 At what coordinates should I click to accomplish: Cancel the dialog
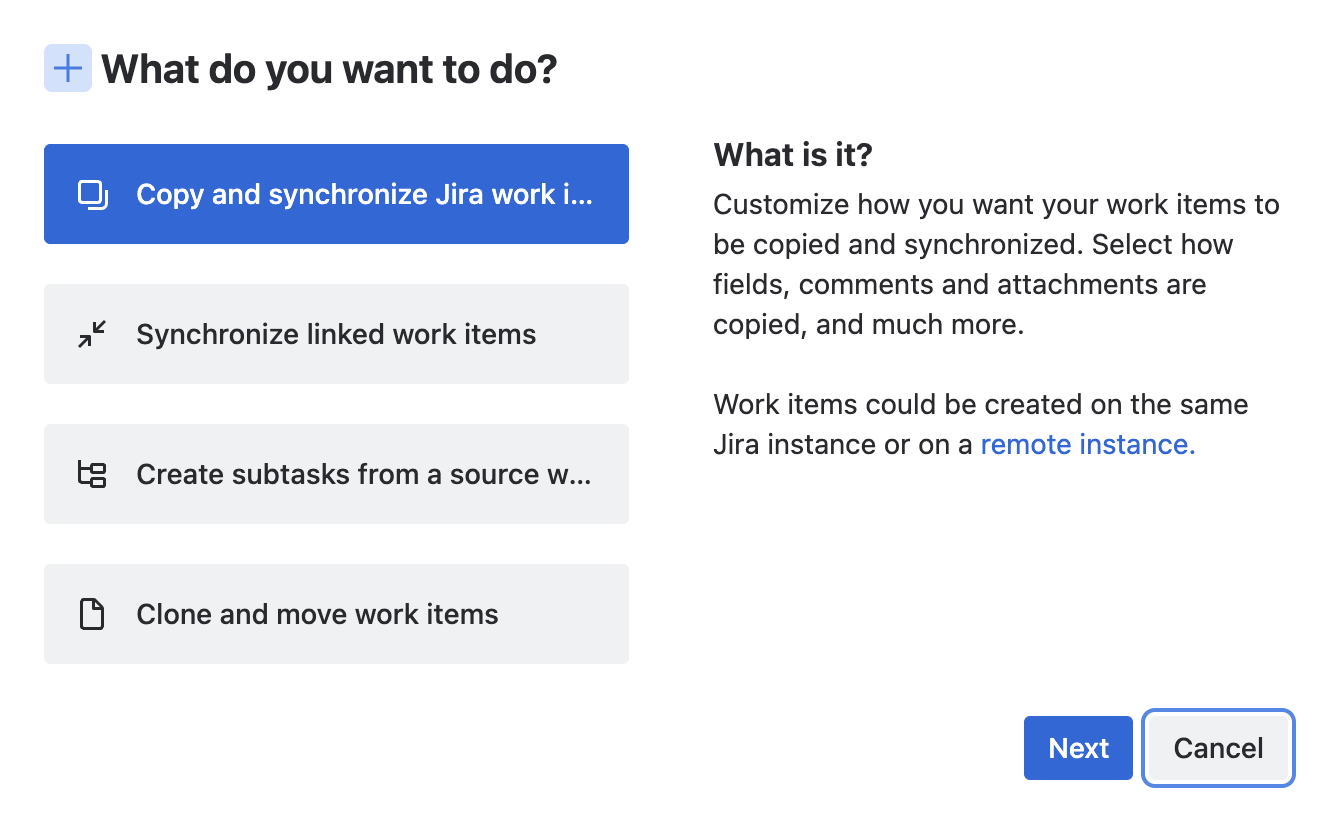[1218, 748]
